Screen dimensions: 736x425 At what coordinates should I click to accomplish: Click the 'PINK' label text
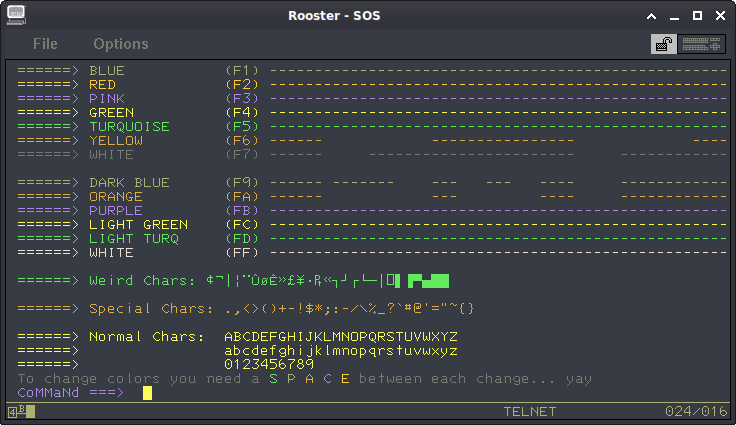[x=107, y=99]
